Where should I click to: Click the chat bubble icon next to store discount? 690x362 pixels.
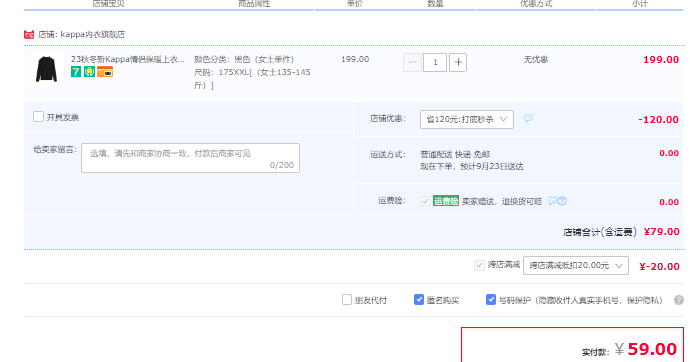click(528, 118)
